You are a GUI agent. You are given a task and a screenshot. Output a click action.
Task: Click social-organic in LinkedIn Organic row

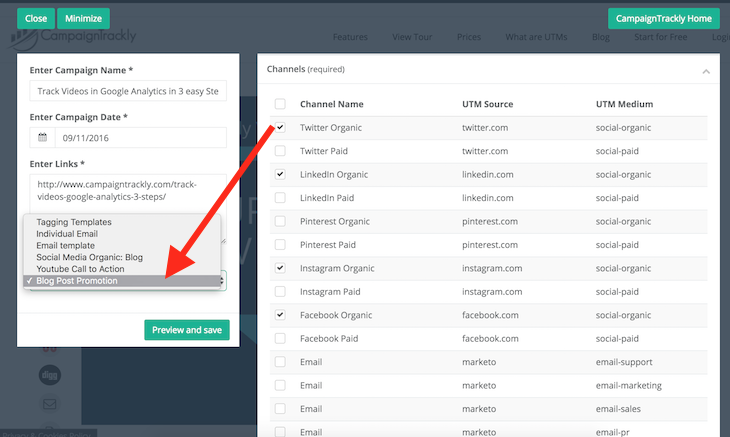623,175
